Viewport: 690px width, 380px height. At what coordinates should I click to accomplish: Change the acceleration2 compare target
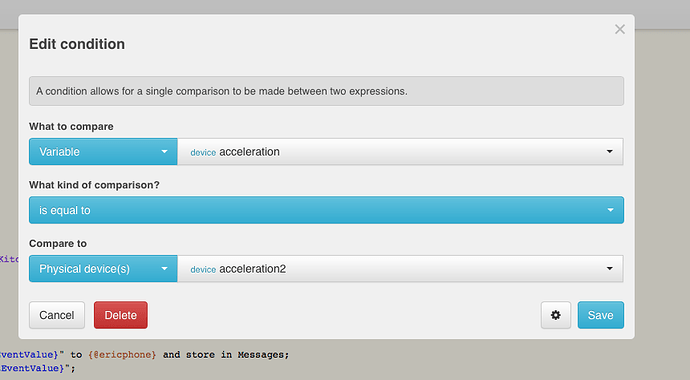coord(400,269)
